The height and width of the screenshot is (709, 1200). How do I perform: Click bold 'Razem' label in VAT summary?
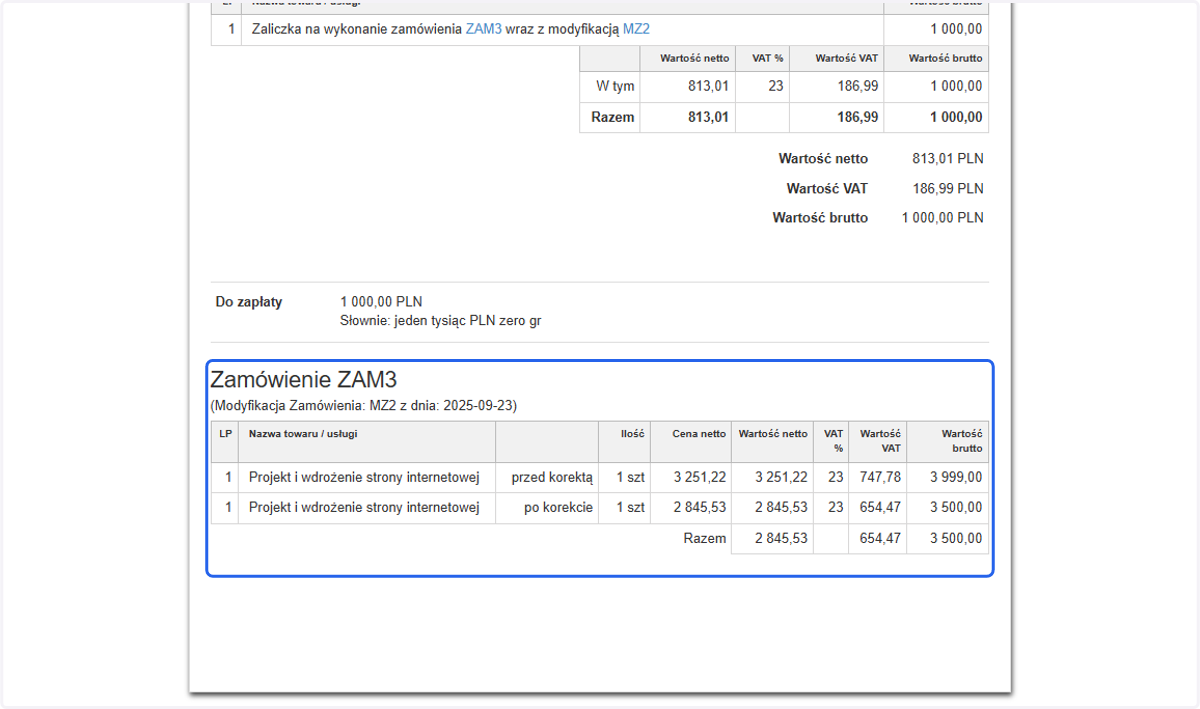[x=613, y=117]
